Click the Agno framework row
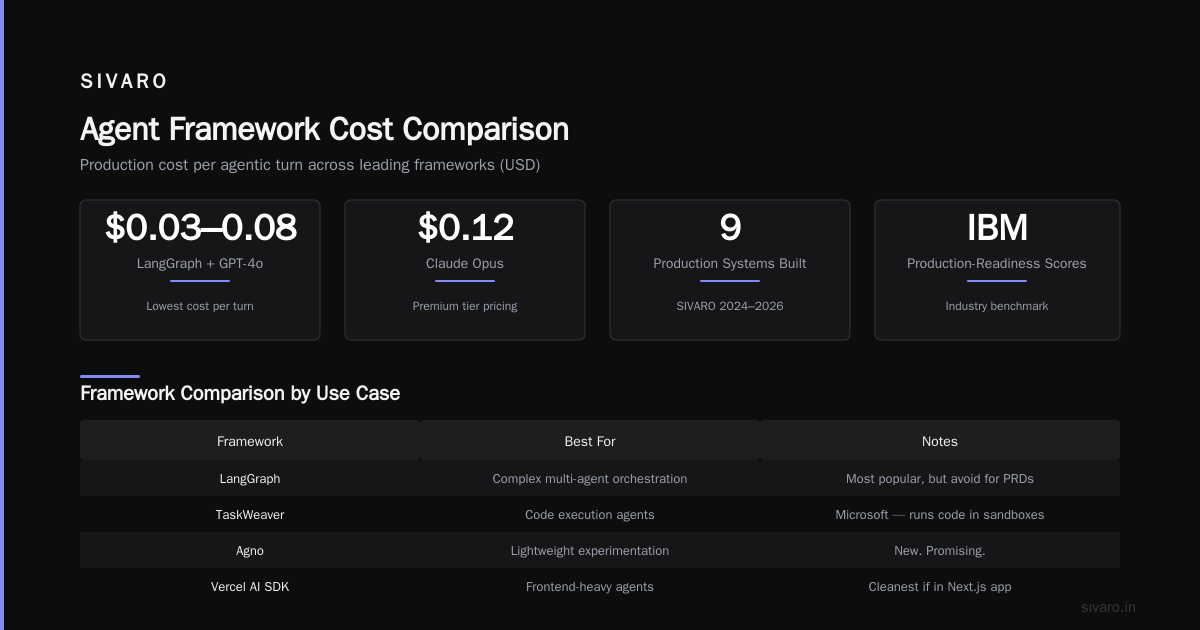The image size is (1200, 630). (x=600, y=551)
